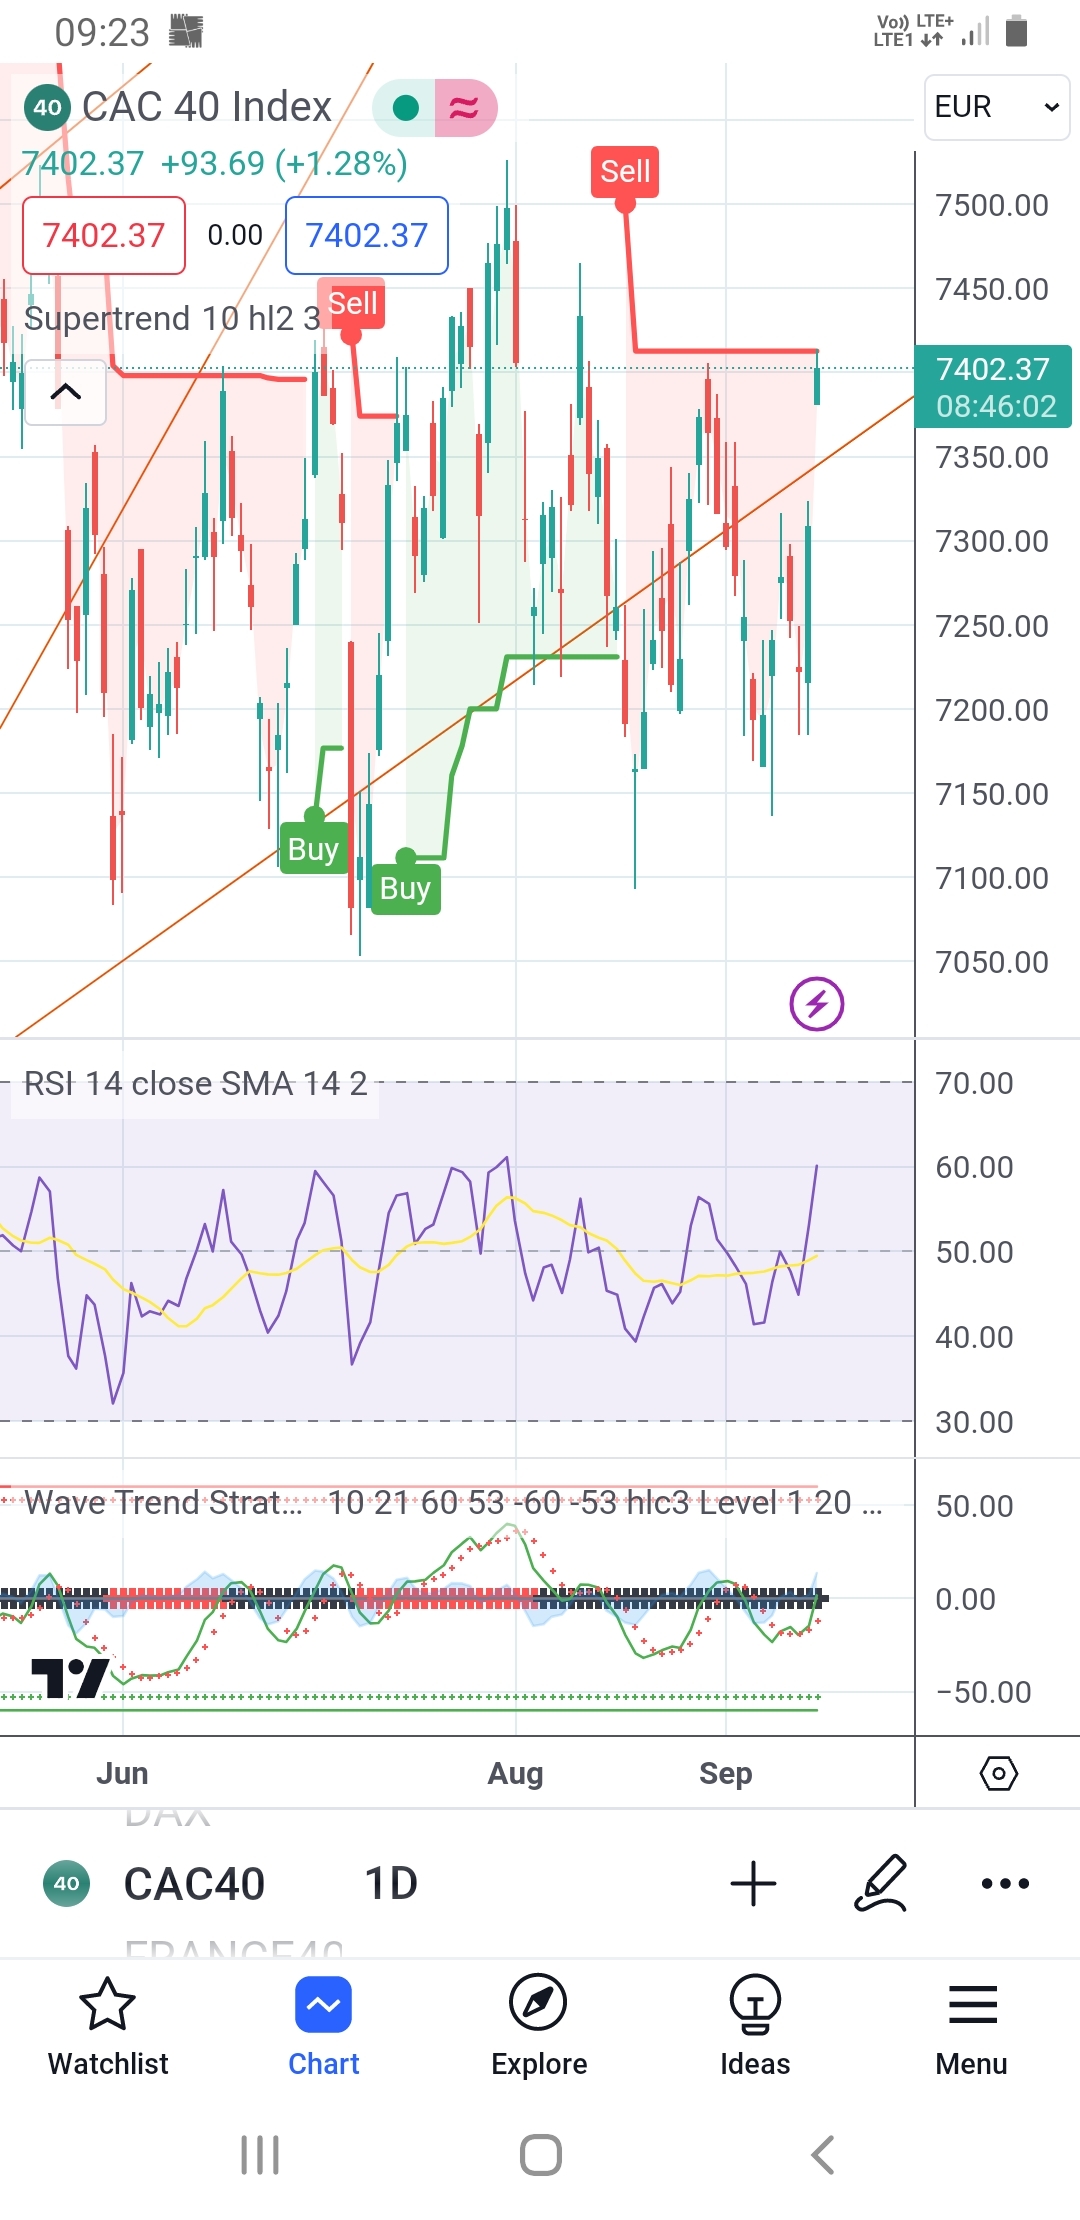Open the Watchlist tab
Viewport: 1080px width, 2220px height.
point(108,2027)
